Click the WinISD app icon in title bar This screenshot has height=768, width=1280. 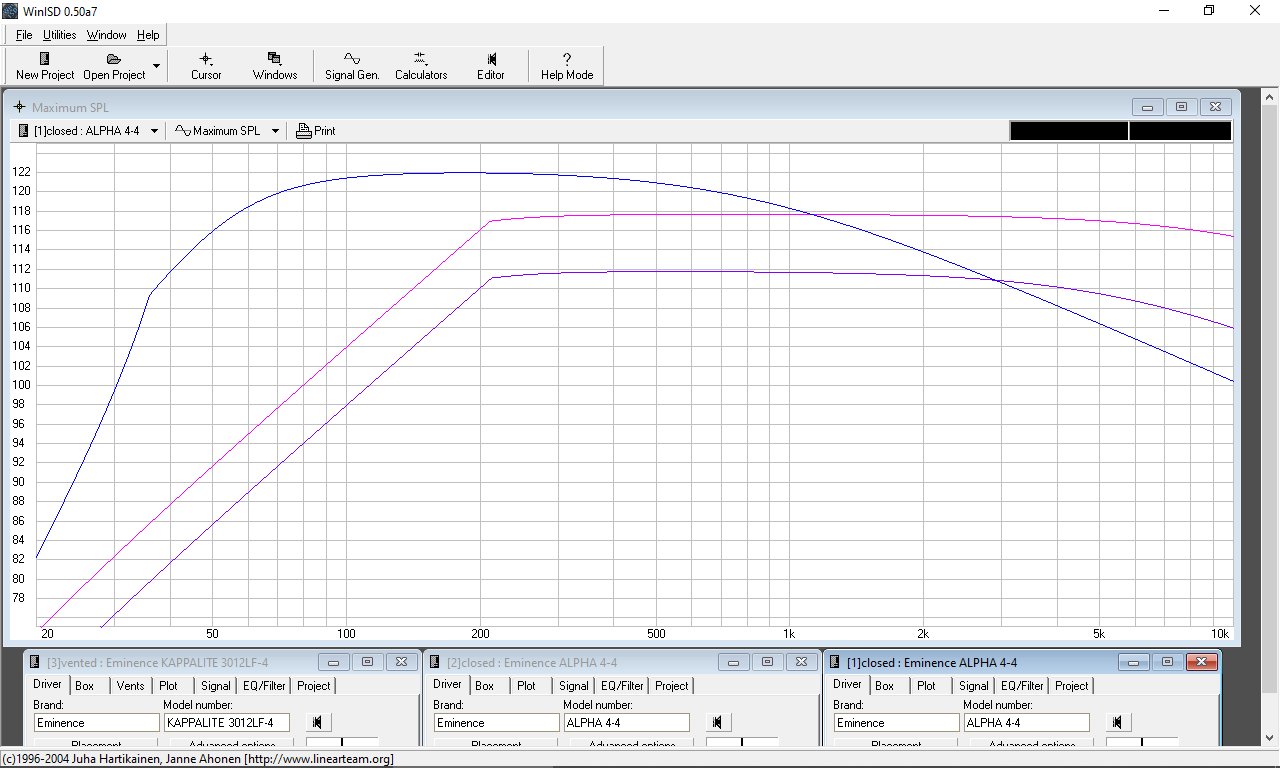coord(10,10)
